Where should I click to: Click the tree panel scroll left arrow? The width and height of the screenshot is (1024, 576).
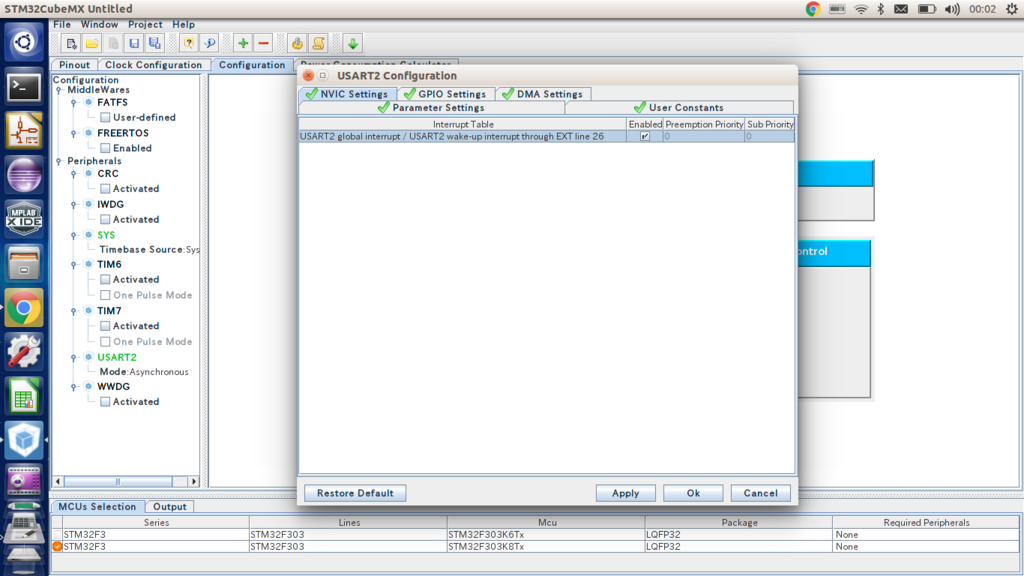coord(58,481)
